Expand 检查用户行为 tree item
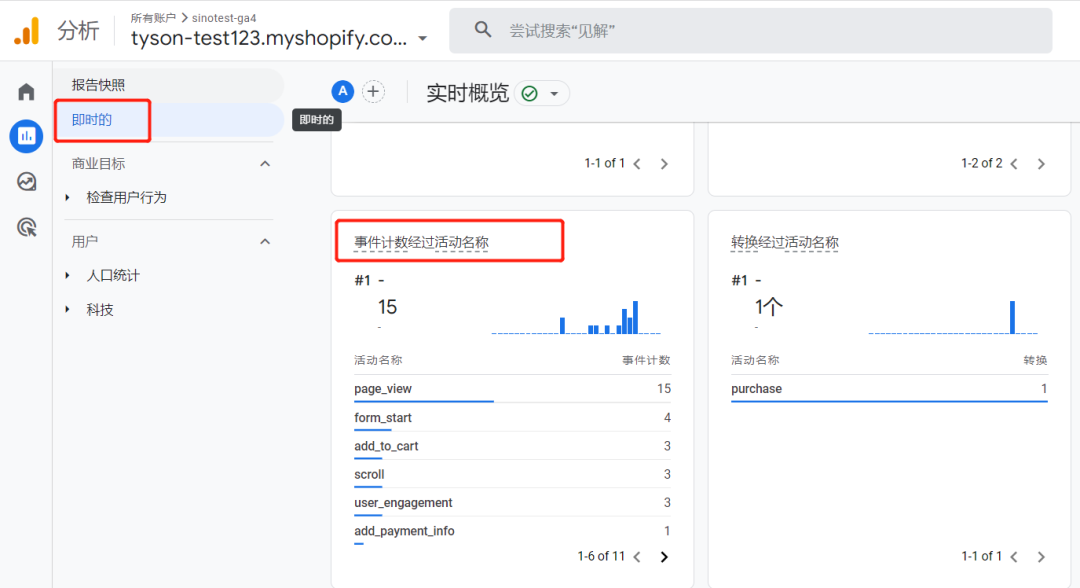The height and width of the screenshot is (588, 1080). coord(68,198)
